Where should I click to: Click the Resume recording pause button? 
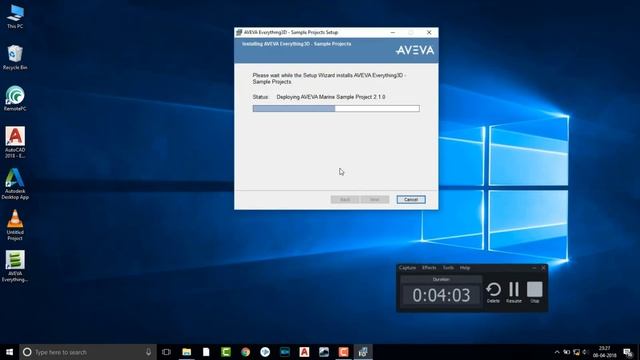coord(514,293)
